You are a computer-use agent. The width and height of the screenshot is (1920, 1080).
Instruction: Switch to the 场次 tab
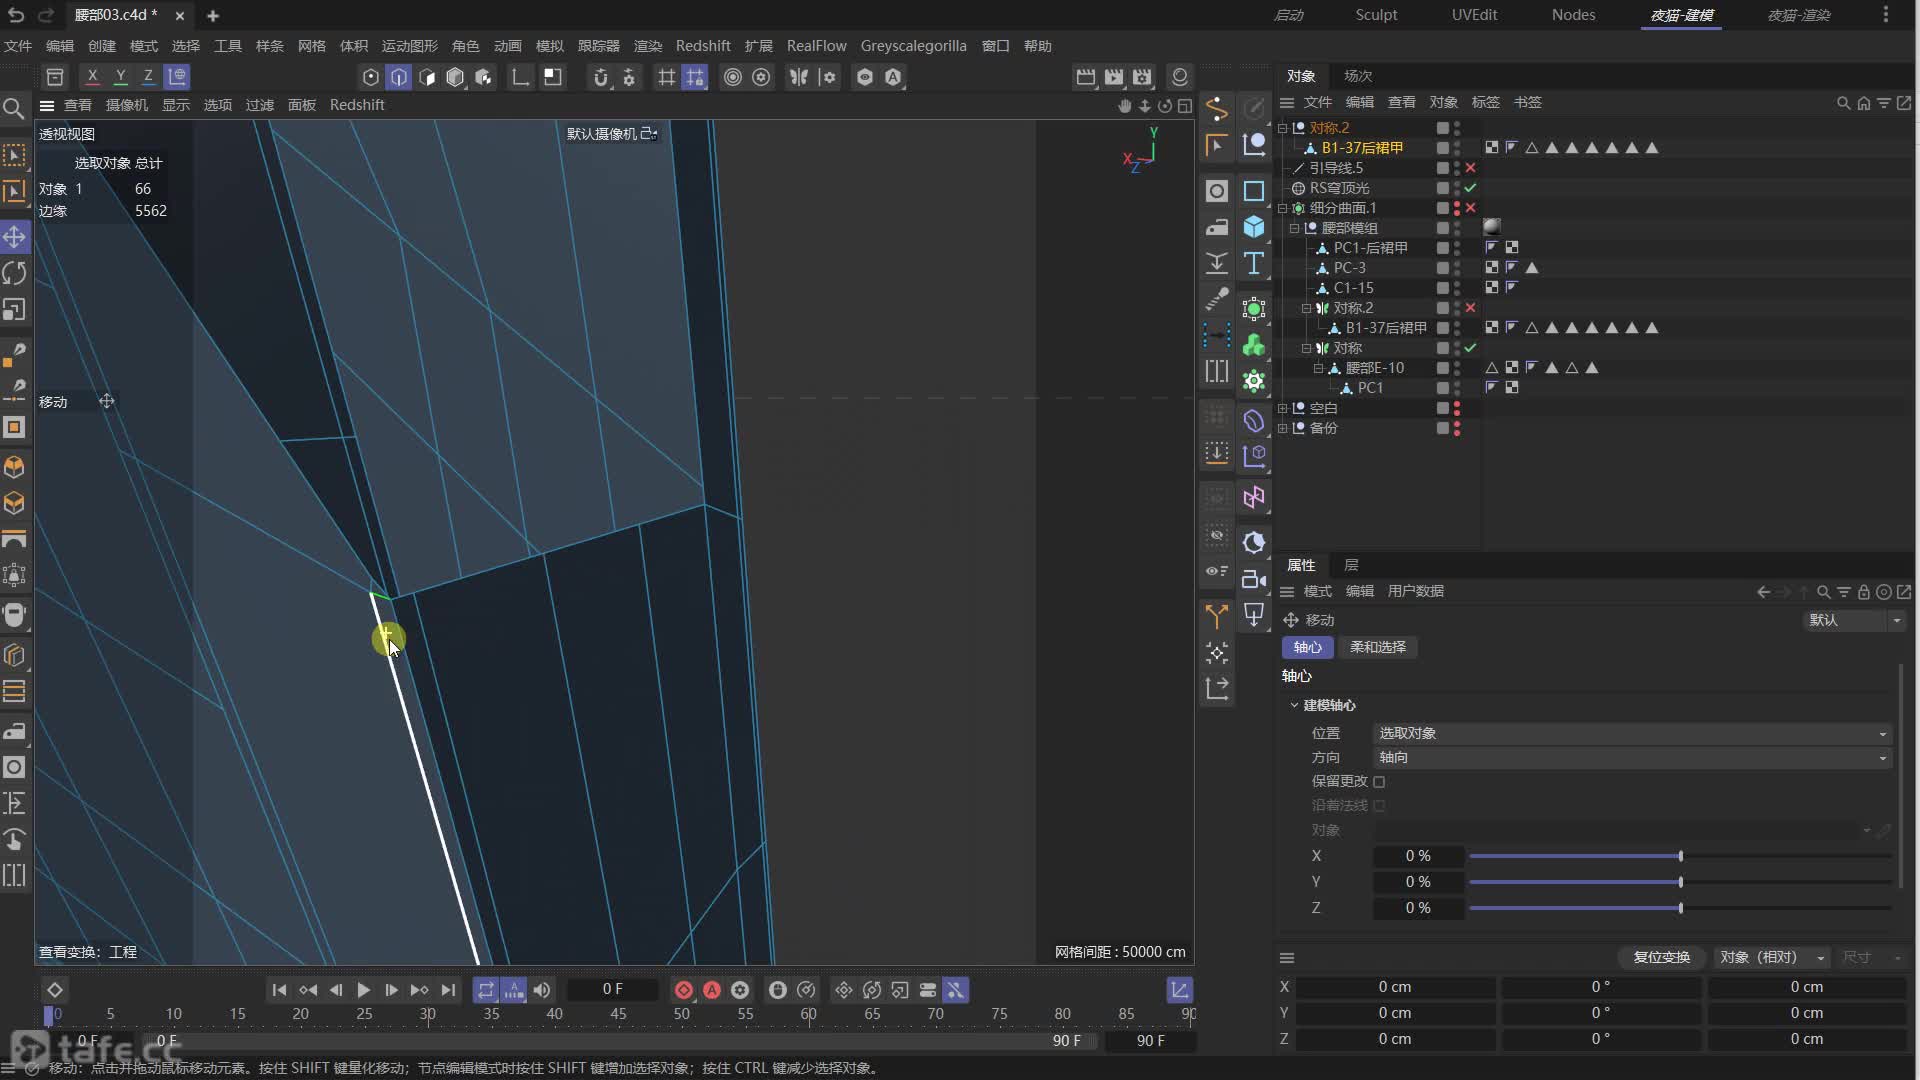pyautogui.click(x=1357, y=76)
